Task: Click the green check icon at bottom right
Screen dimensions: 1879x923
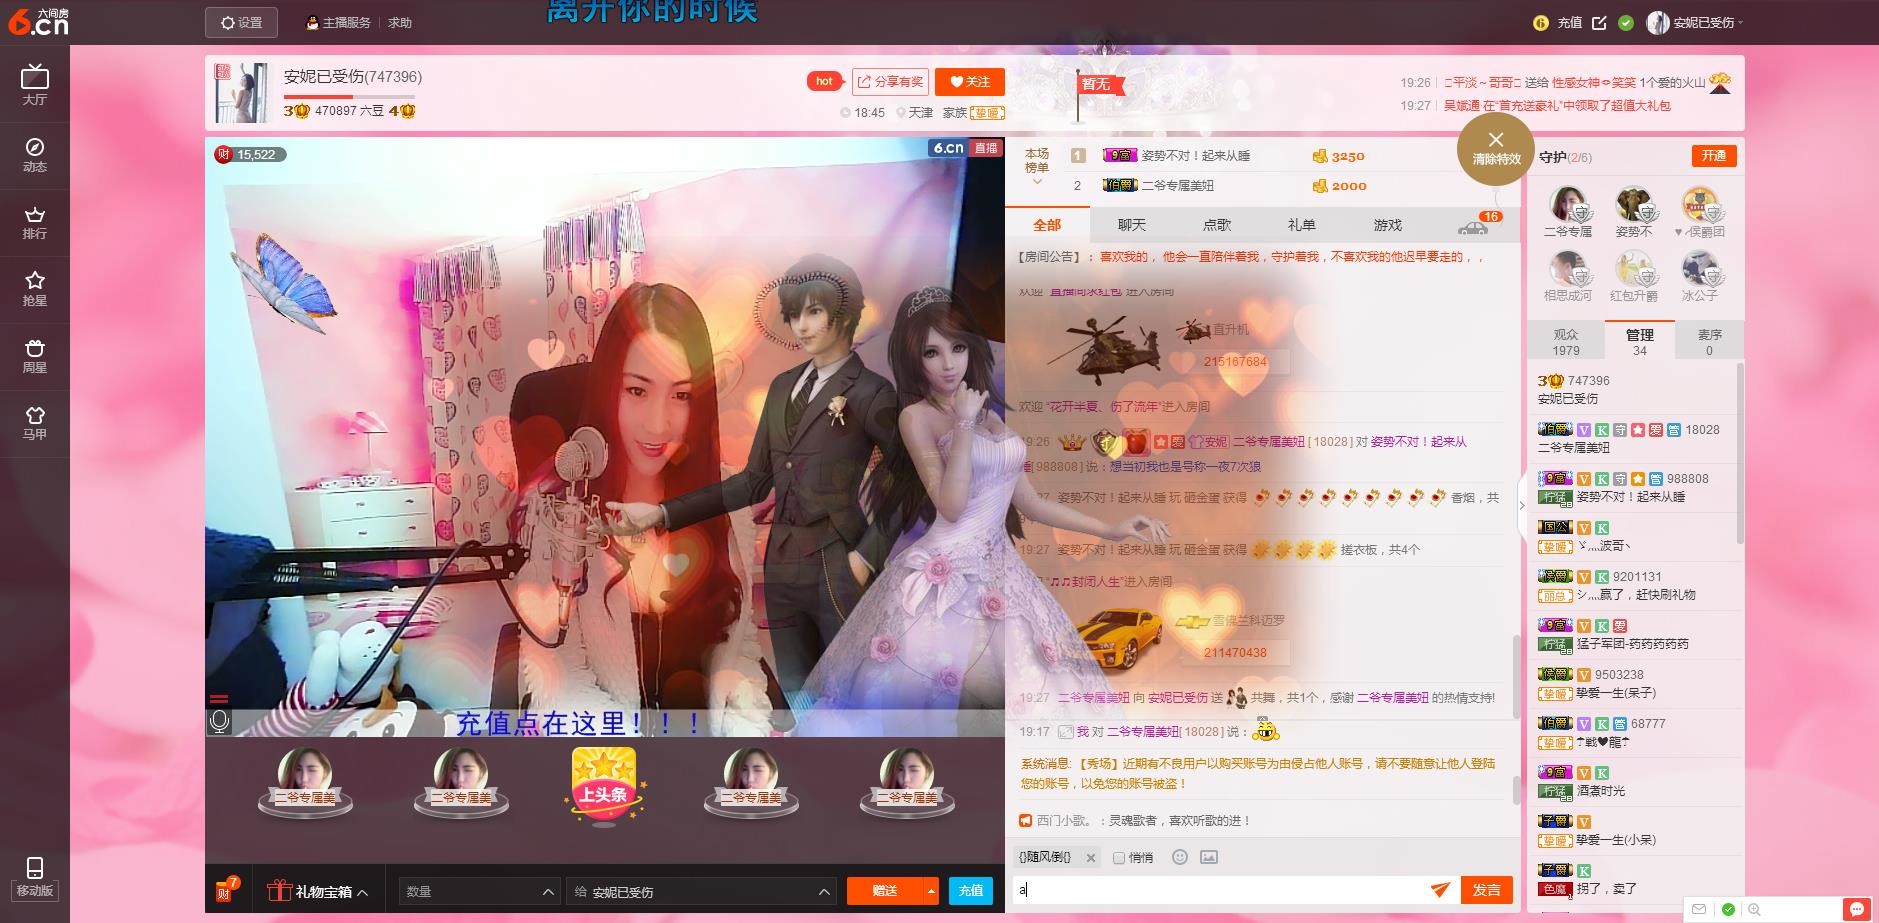Action: pyautogui.click(x=1727, y=909)
